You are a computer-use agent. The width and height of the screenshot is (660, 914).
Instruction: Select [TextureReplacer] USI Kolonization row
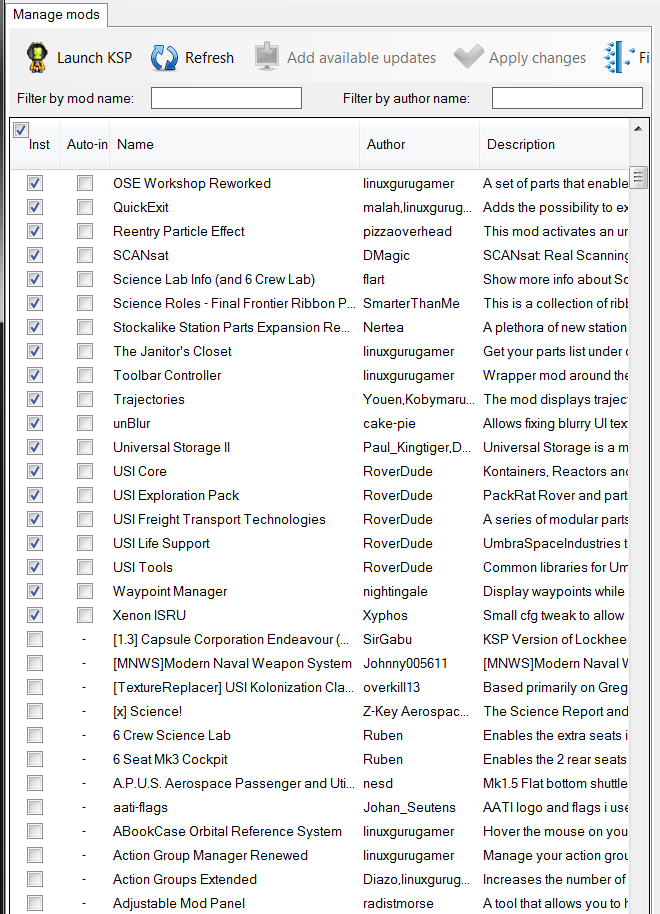click(320, 687)
